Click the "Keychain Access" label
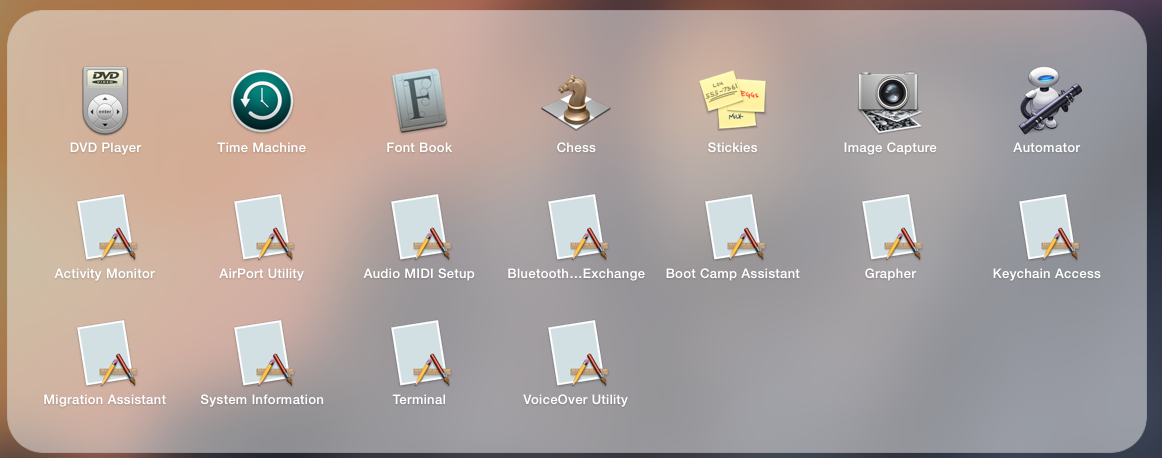 (x=1046, y=273)
